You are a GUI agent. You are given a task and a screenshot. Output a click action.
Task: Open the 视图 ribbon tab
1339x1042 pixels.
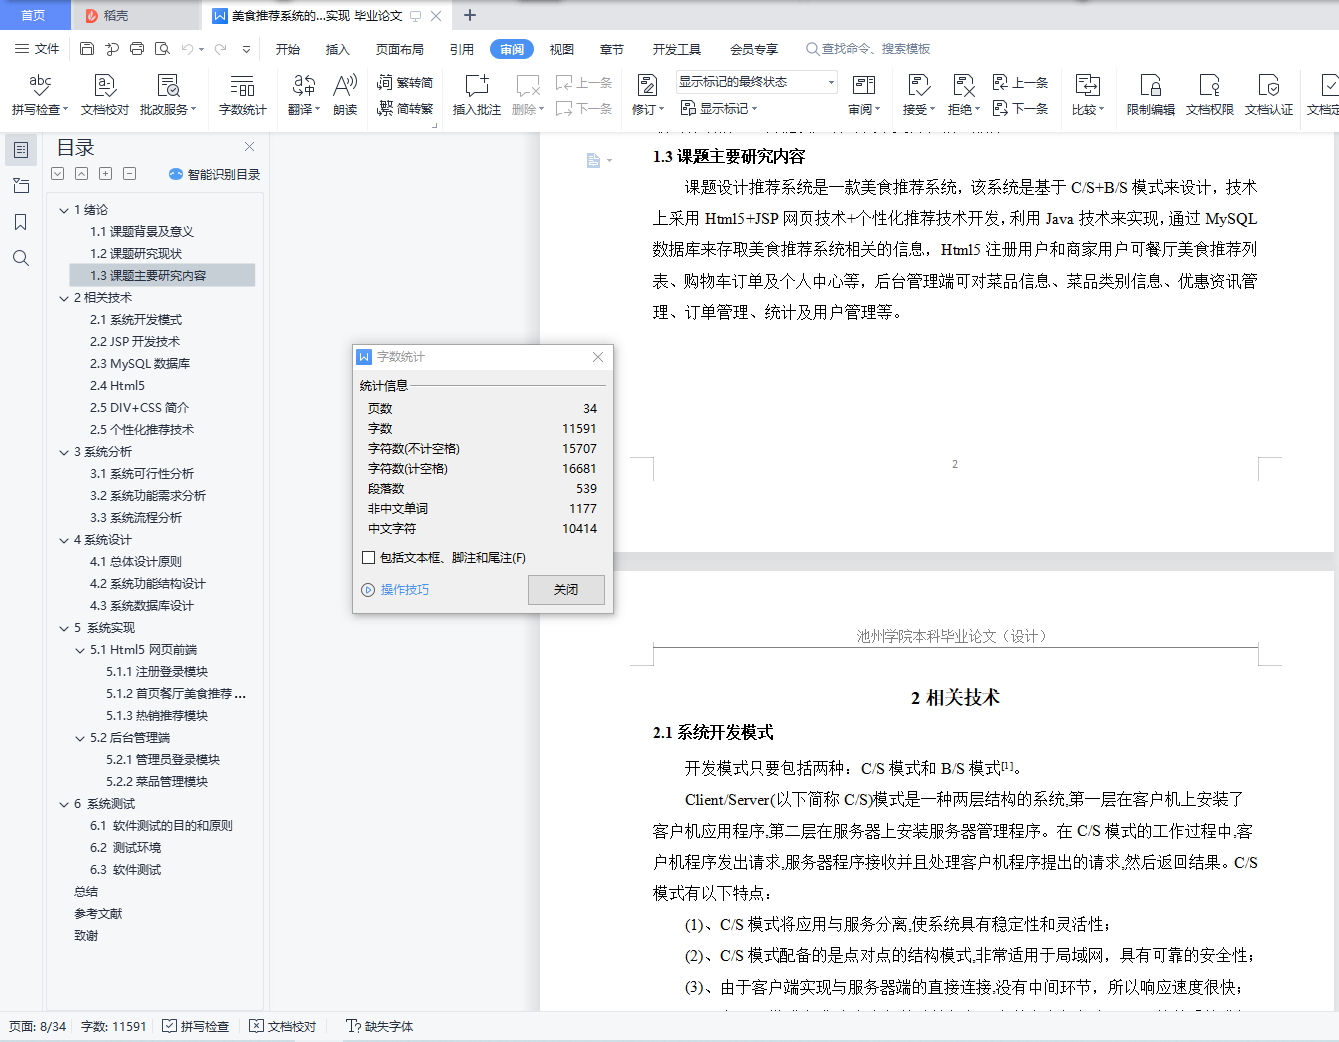562,49
